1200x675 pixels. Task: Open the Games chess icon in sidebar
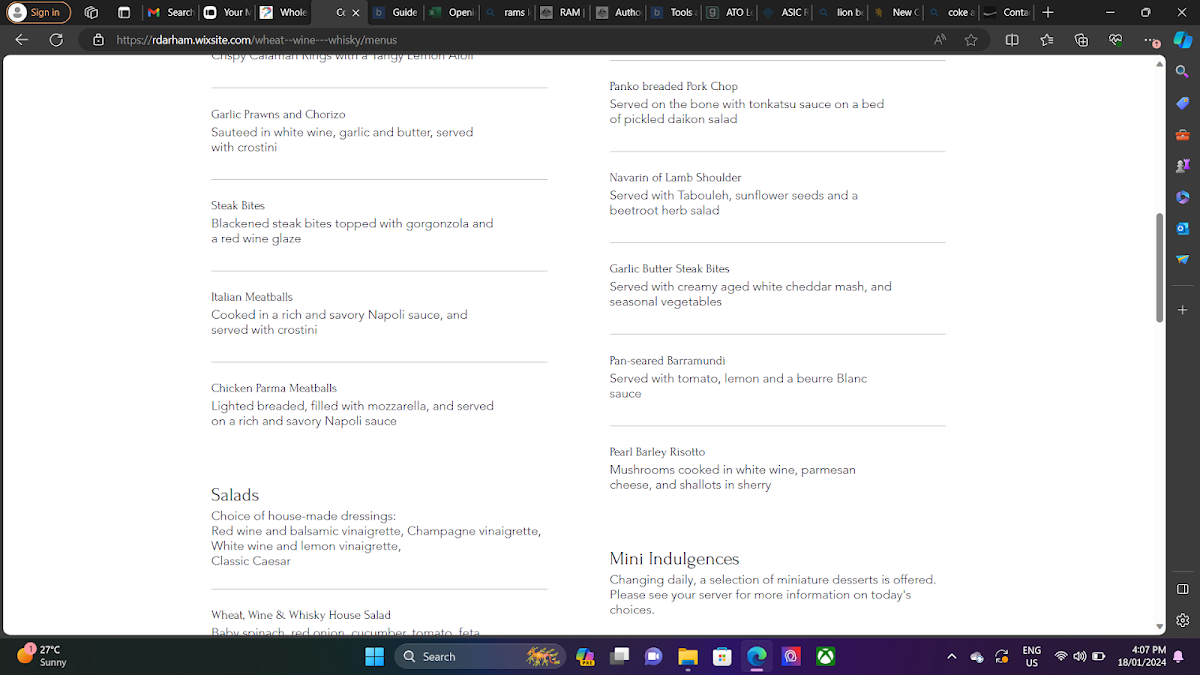[1182, 165]
